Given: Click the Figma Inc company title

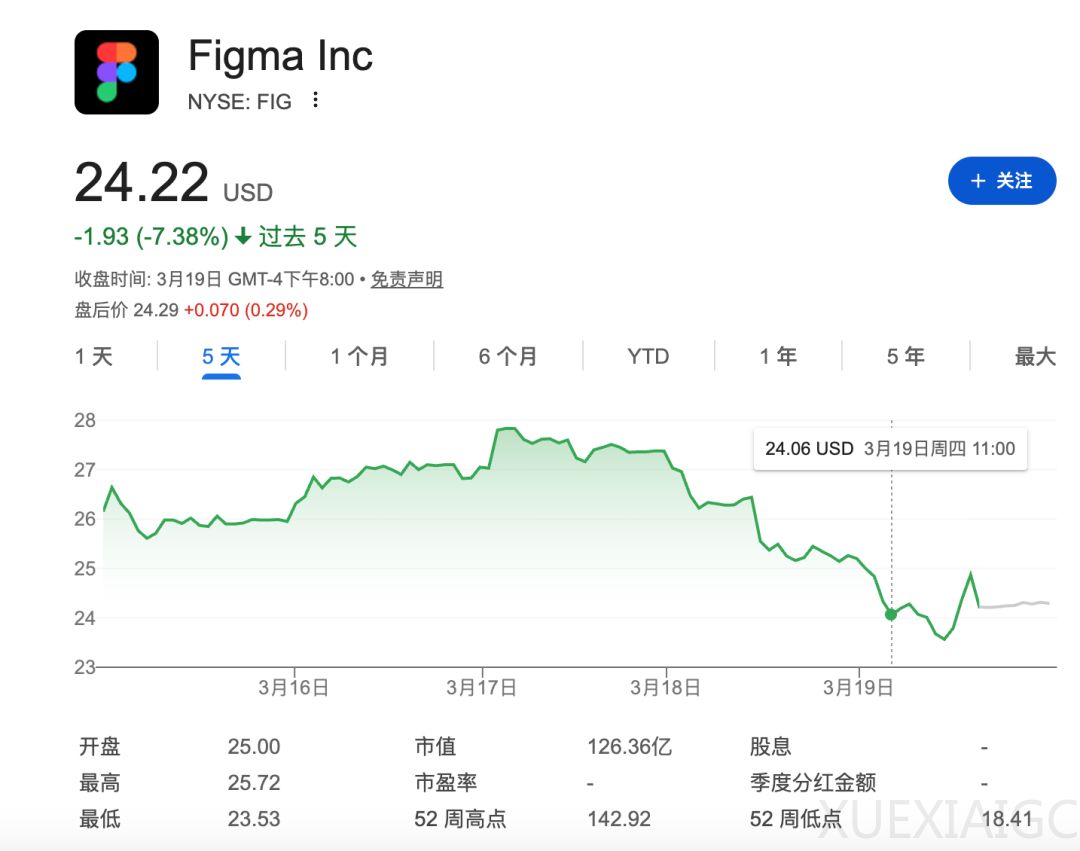Looking at the screenshot, I should pyautogui.click(x=281, y=56).
